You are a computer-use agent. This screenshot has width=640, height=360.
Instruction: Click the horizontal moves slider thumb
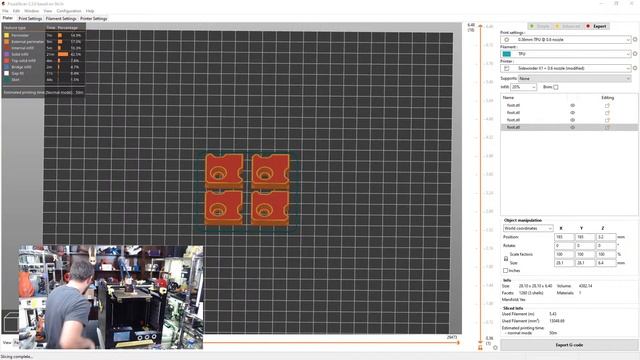(x=458, y=342)
